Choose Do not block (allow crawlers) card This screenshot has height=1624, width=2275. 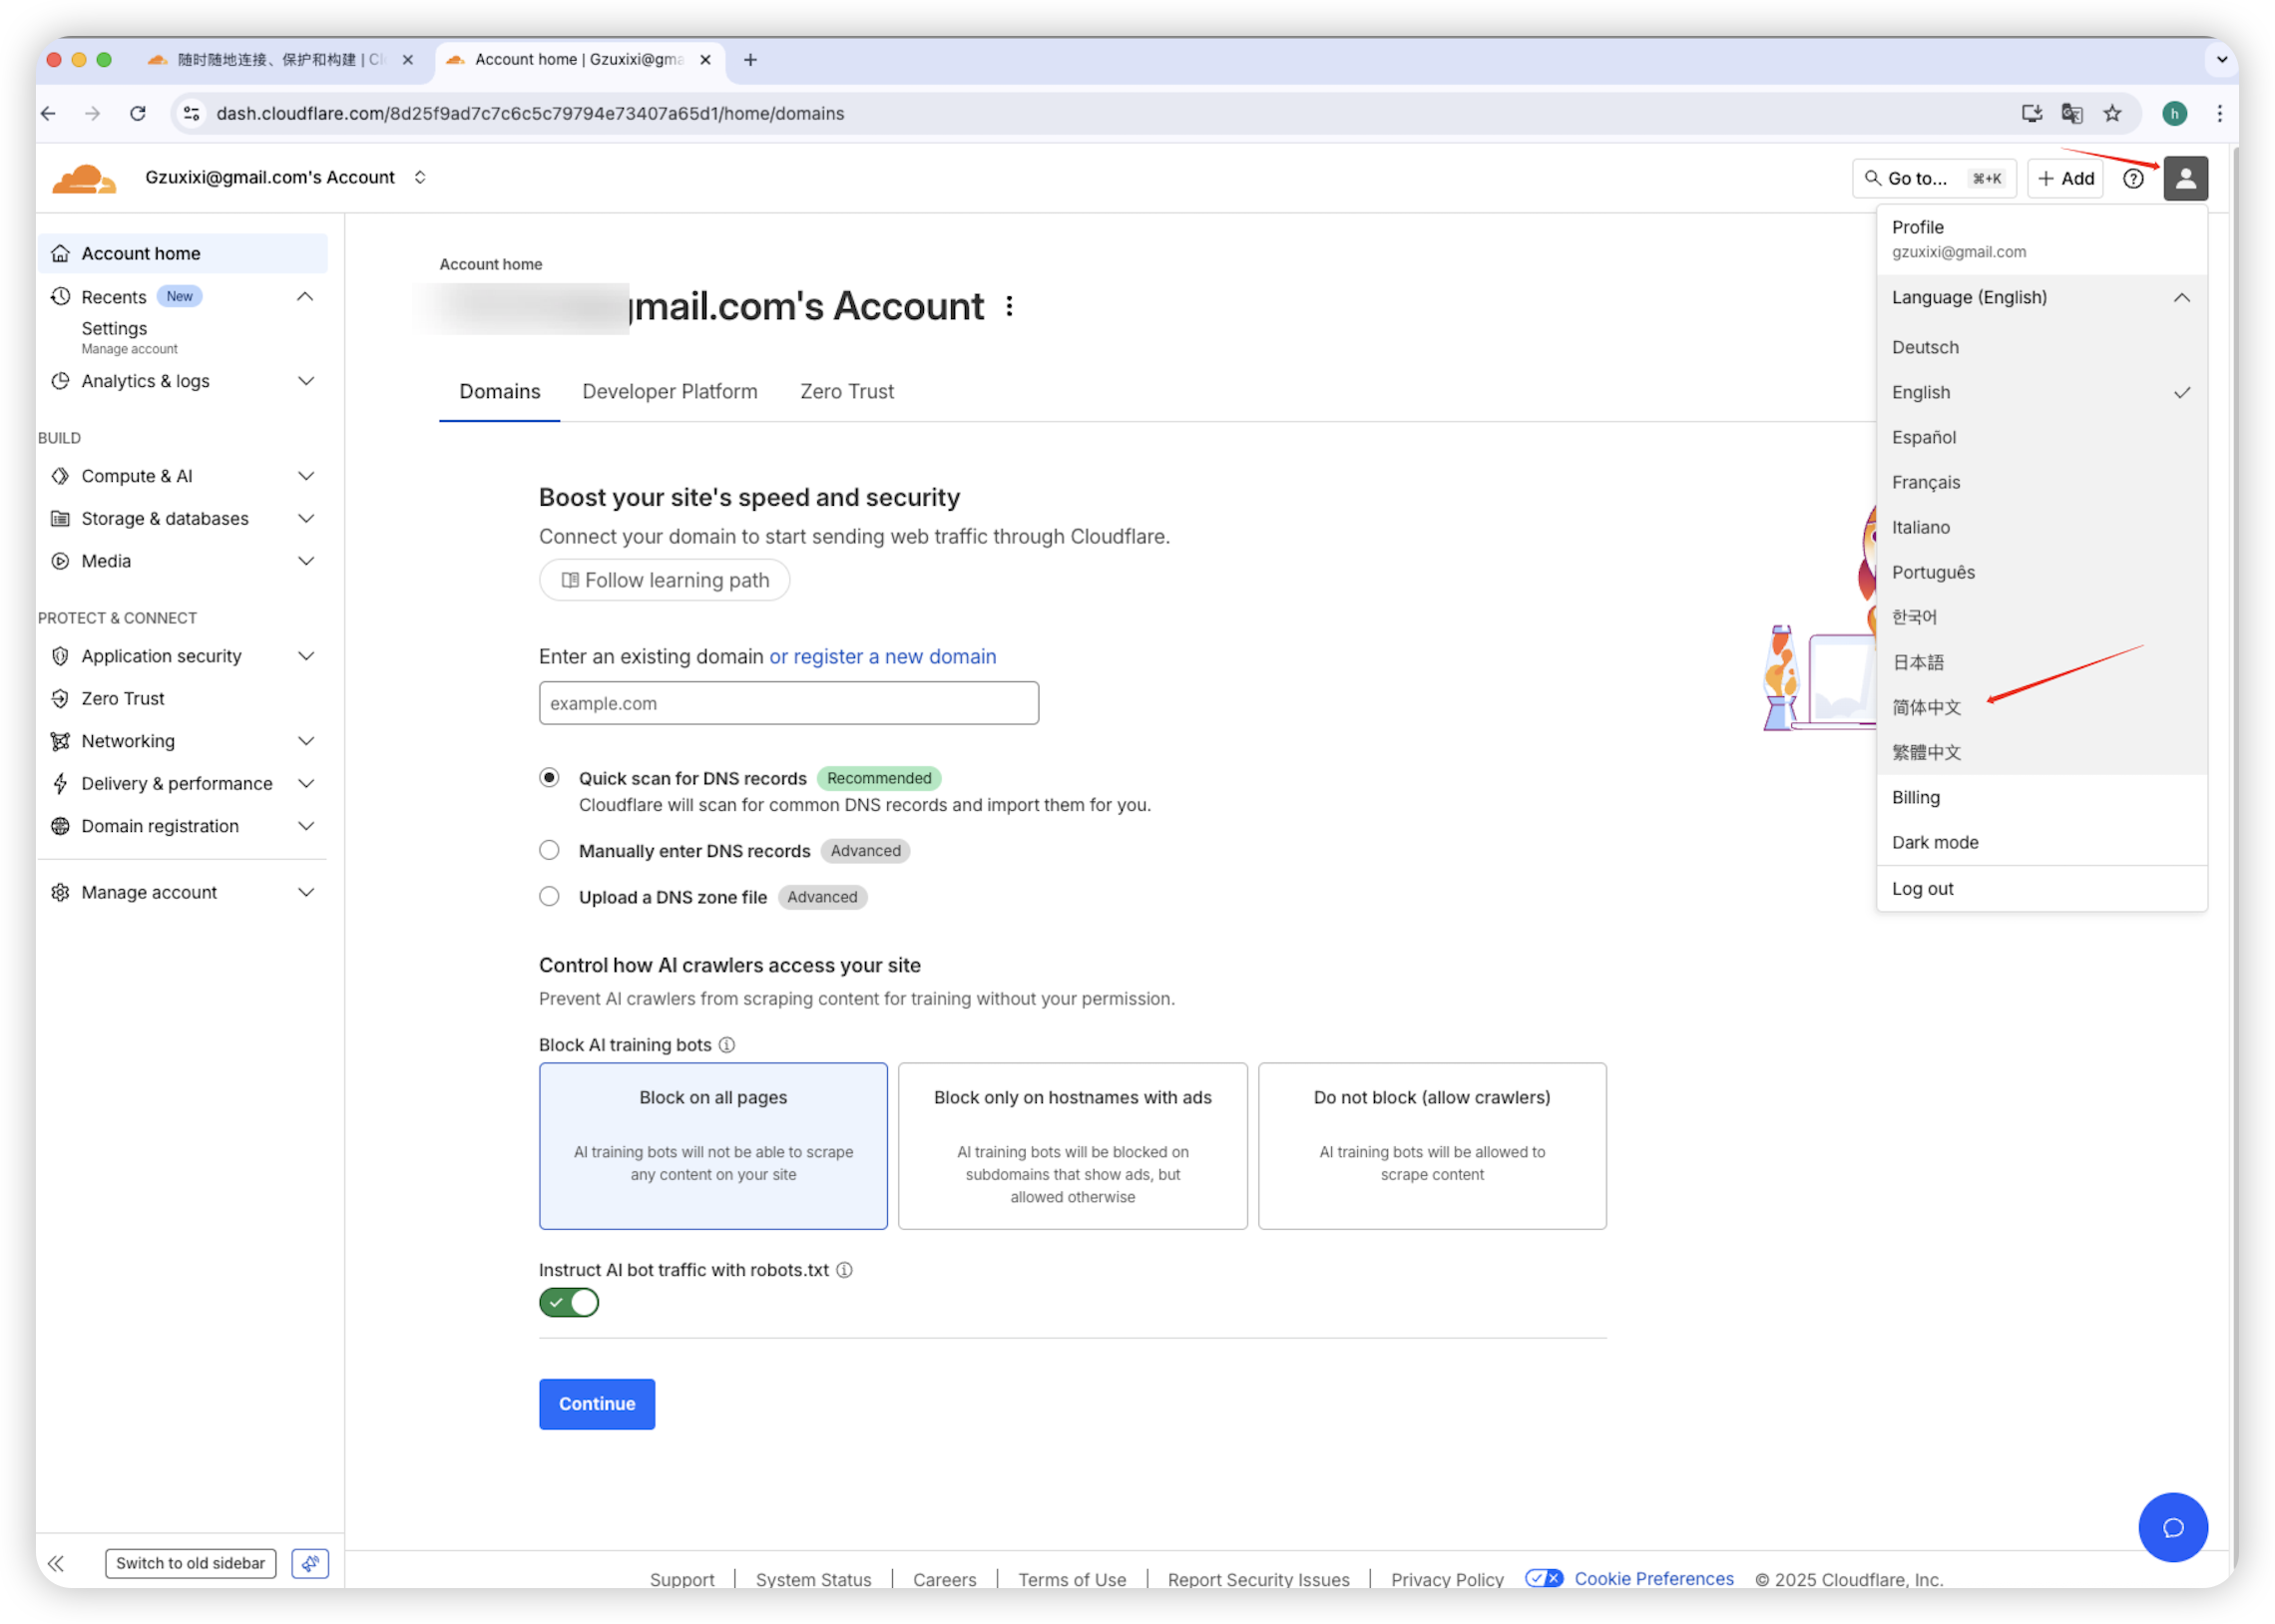[1431, 1145]
